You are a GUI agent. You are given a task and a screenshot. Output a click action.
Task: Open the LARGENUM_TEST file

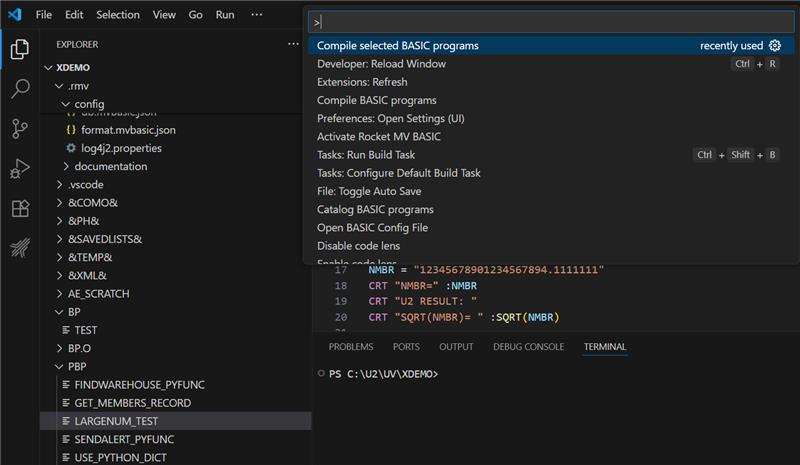pos(116,421)
